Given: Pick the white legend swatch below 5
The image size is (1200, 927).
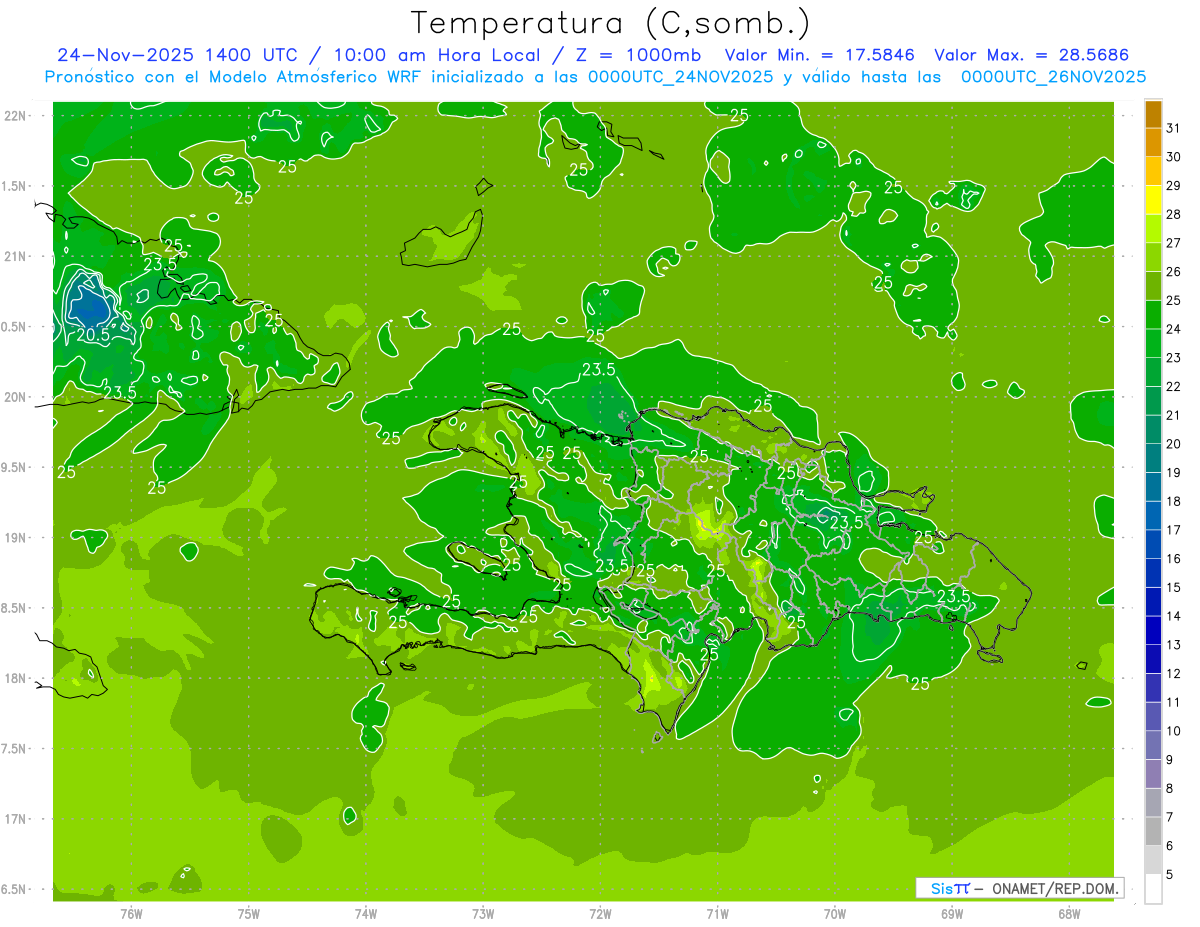Looking at the screenshot, I should tap(1153, 889).
